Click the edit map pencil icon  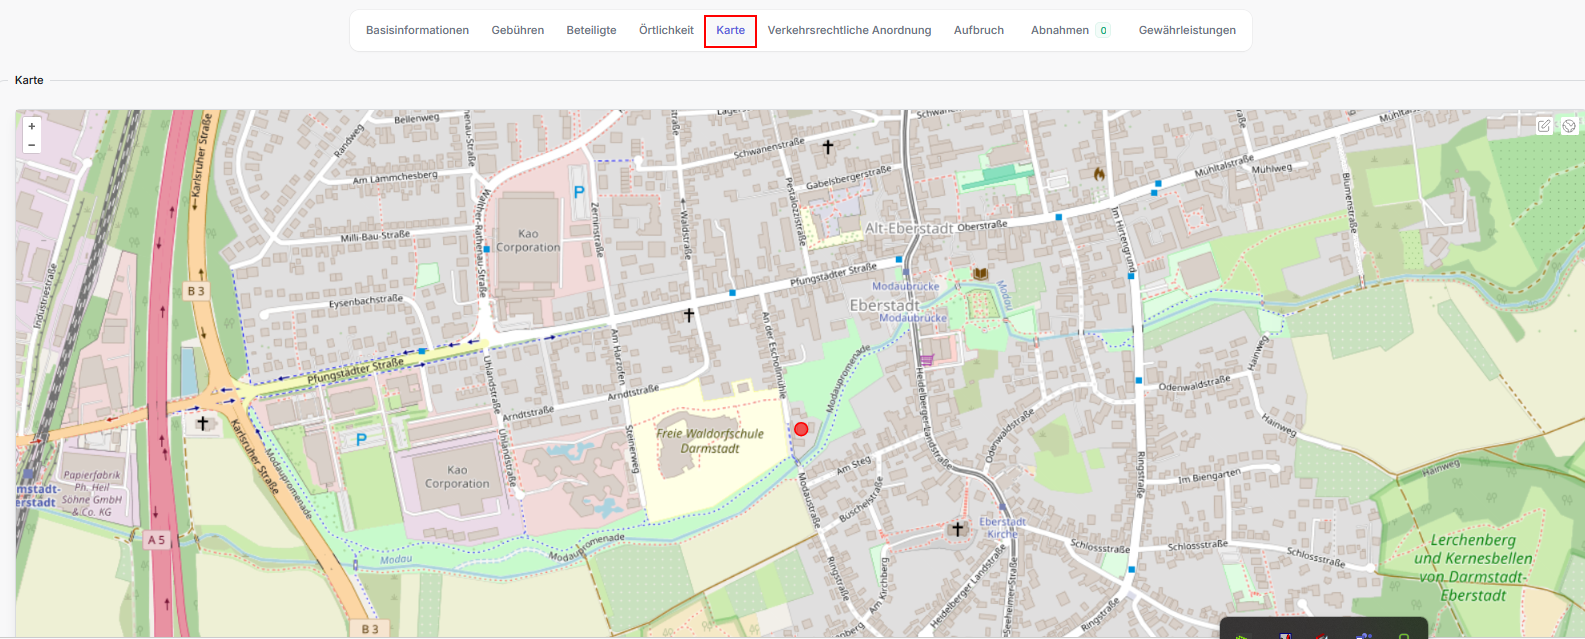[1544, 126]
